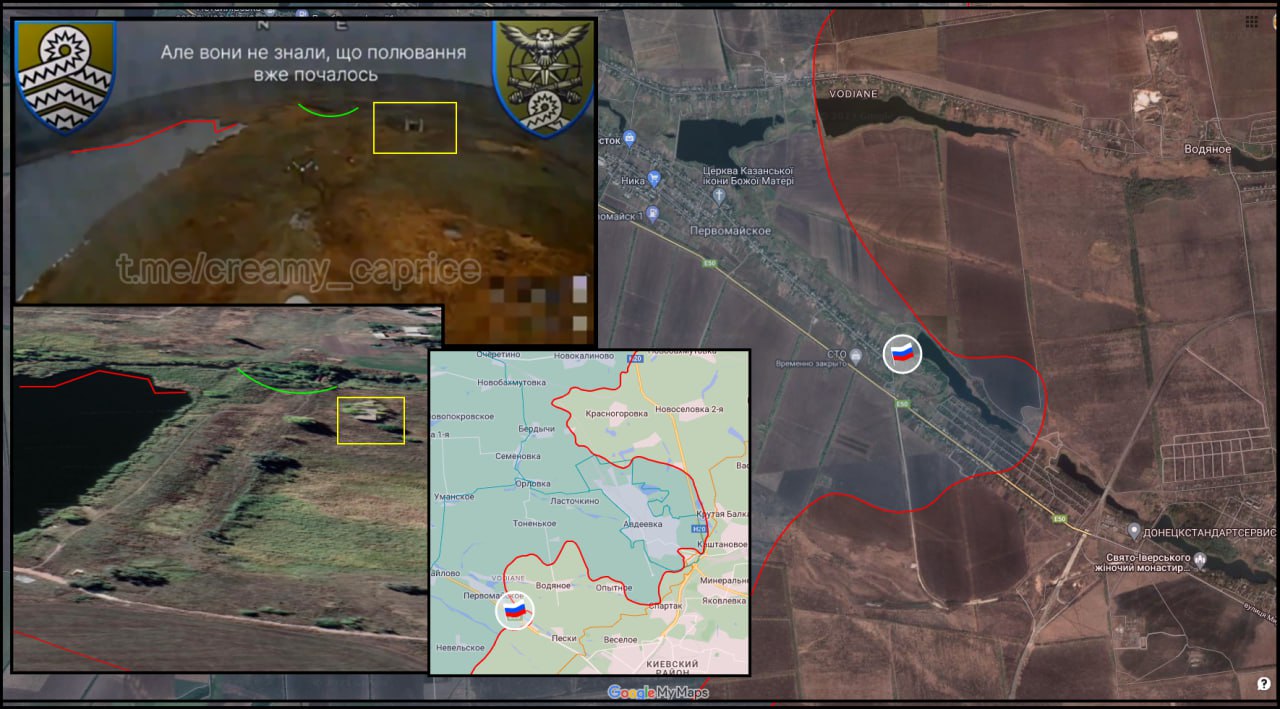Click the Авдеевка label on inset map

click(641, 522)
